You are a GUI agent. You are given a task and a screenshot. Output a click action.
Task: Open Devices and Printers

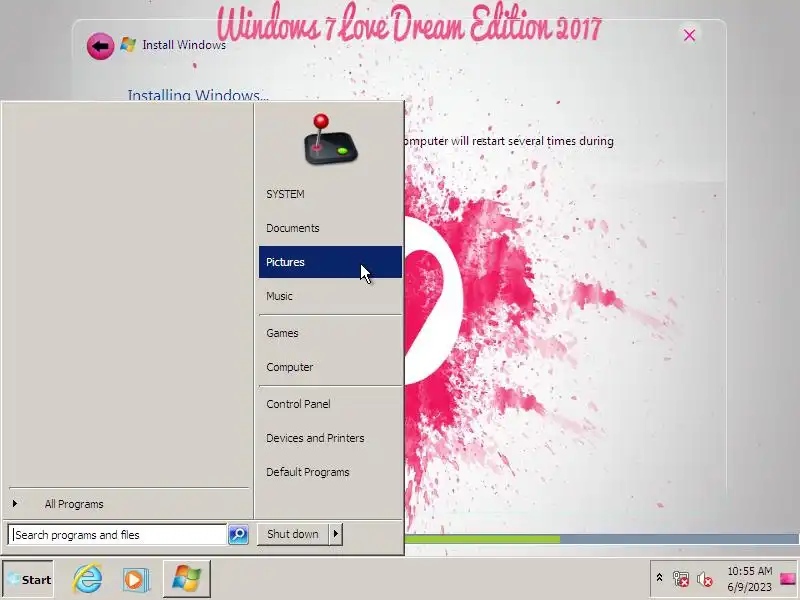330,438
